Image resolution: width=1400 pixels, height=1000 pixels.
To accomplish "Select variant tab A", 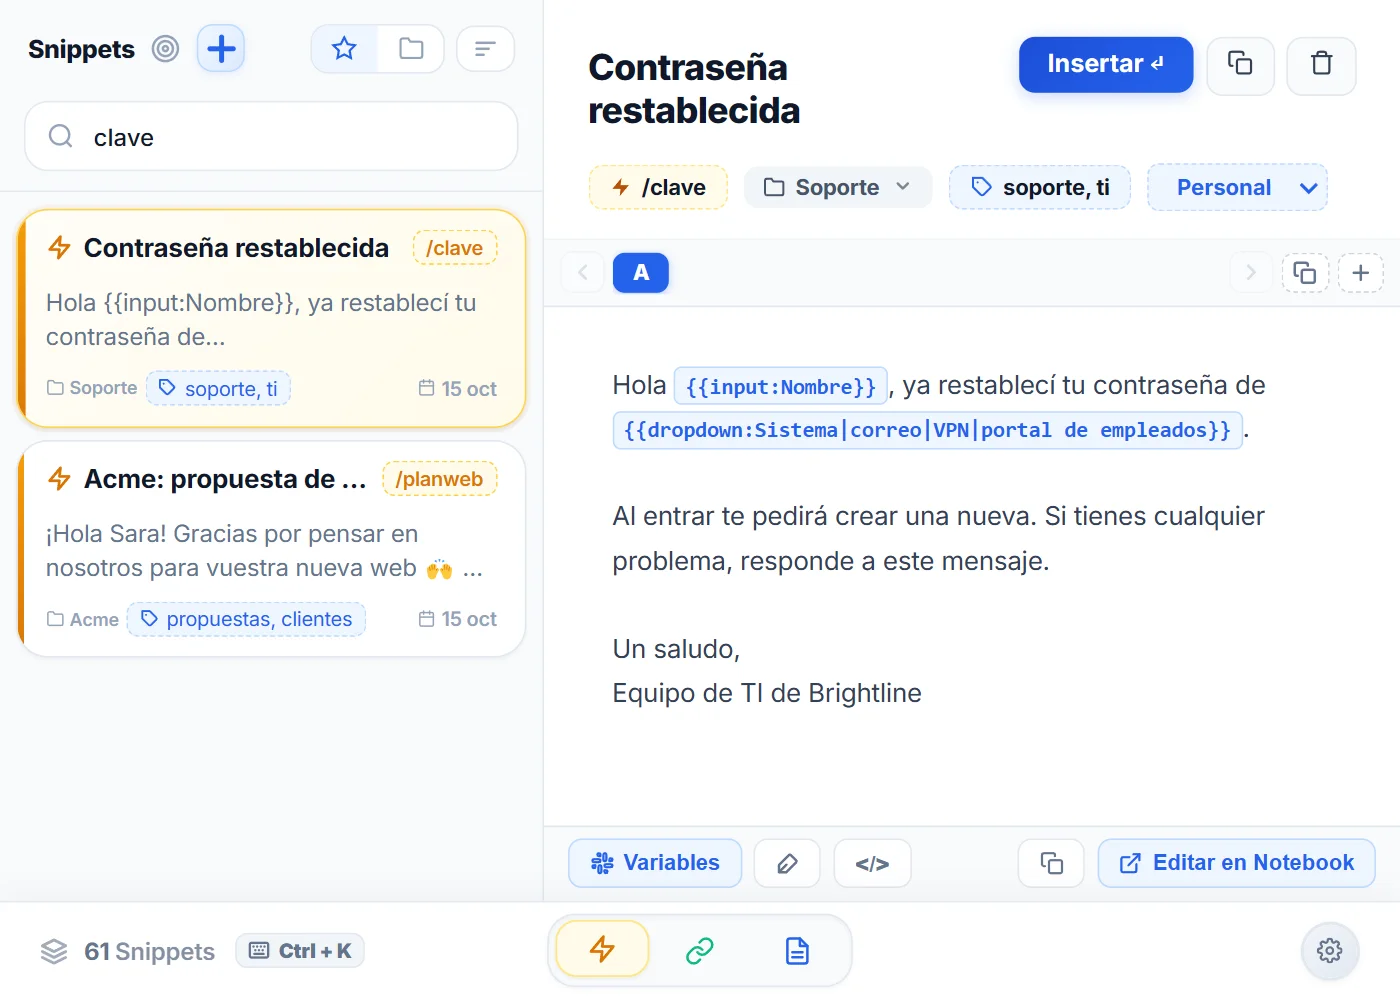I will [641, 272].
